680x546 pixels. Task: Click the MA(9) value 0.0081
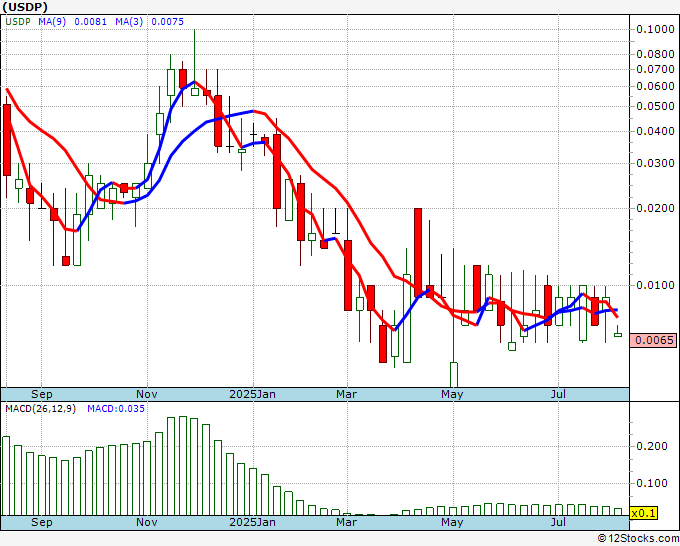coord(90,22)
